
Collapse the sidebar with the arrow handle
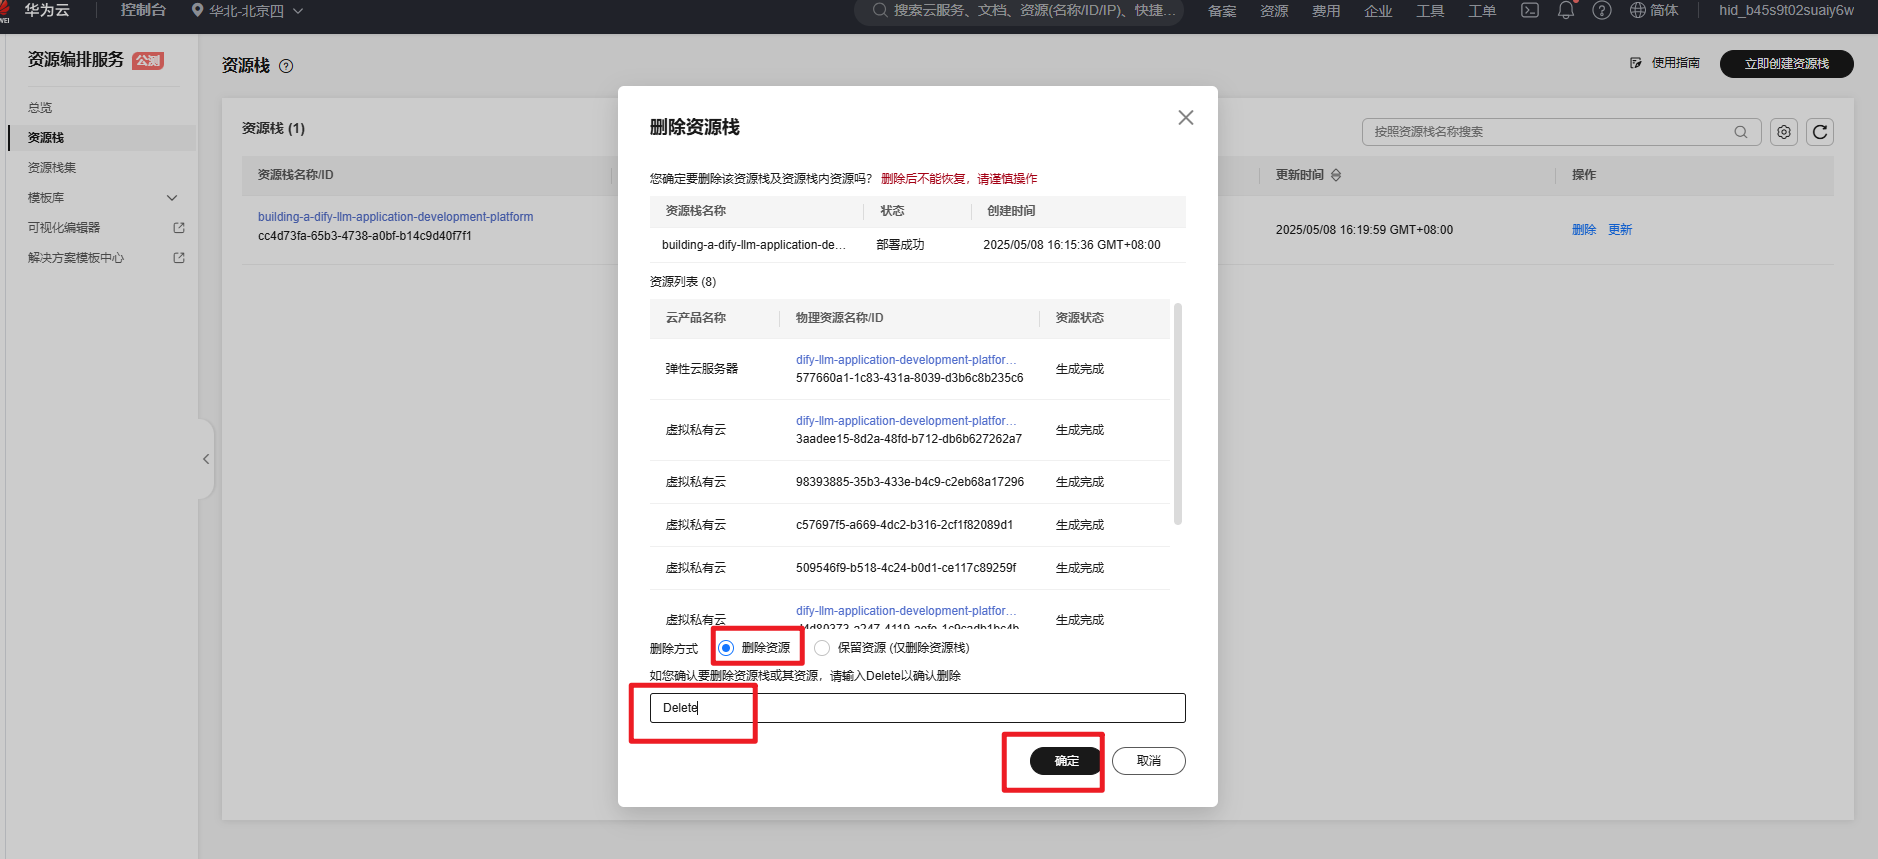coord(206,459)
